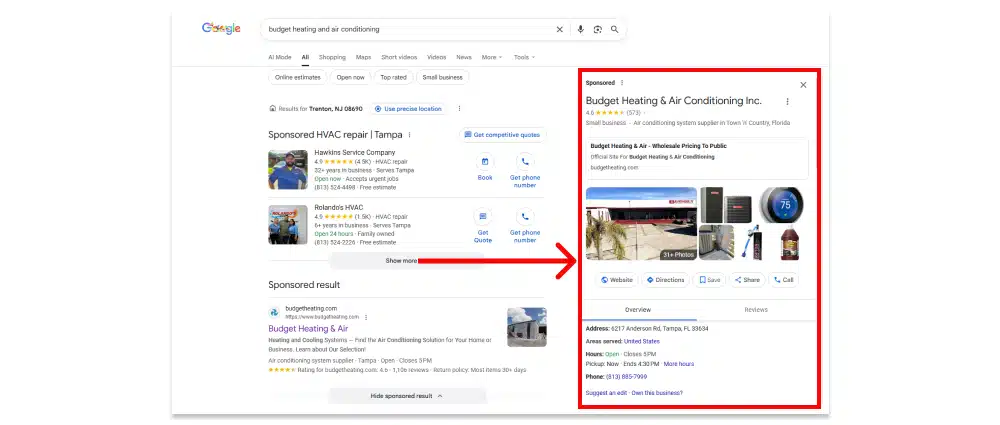
Task: Click the microphone voice search icon
Action: 580,29
